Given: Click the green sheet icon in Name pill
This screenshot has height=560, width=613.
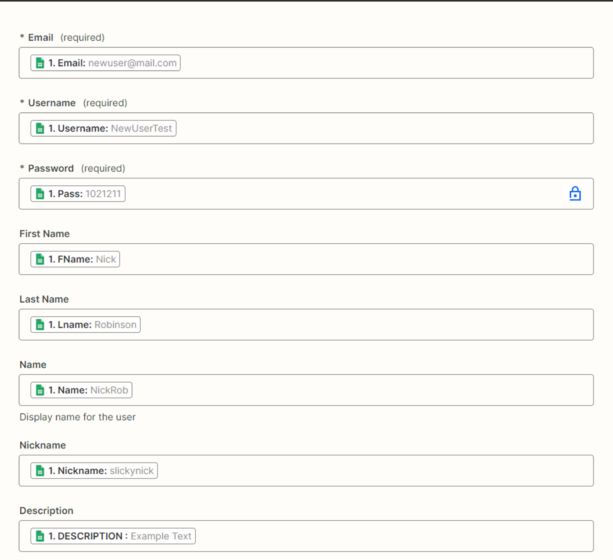Looking at the screenshot, I should [40, 390].
